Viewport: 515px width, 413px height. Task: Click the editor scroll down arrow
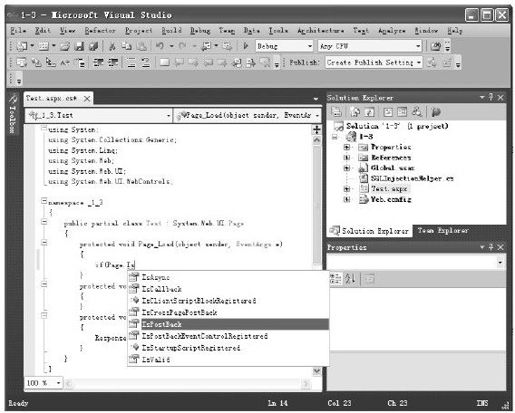[317, 371]
